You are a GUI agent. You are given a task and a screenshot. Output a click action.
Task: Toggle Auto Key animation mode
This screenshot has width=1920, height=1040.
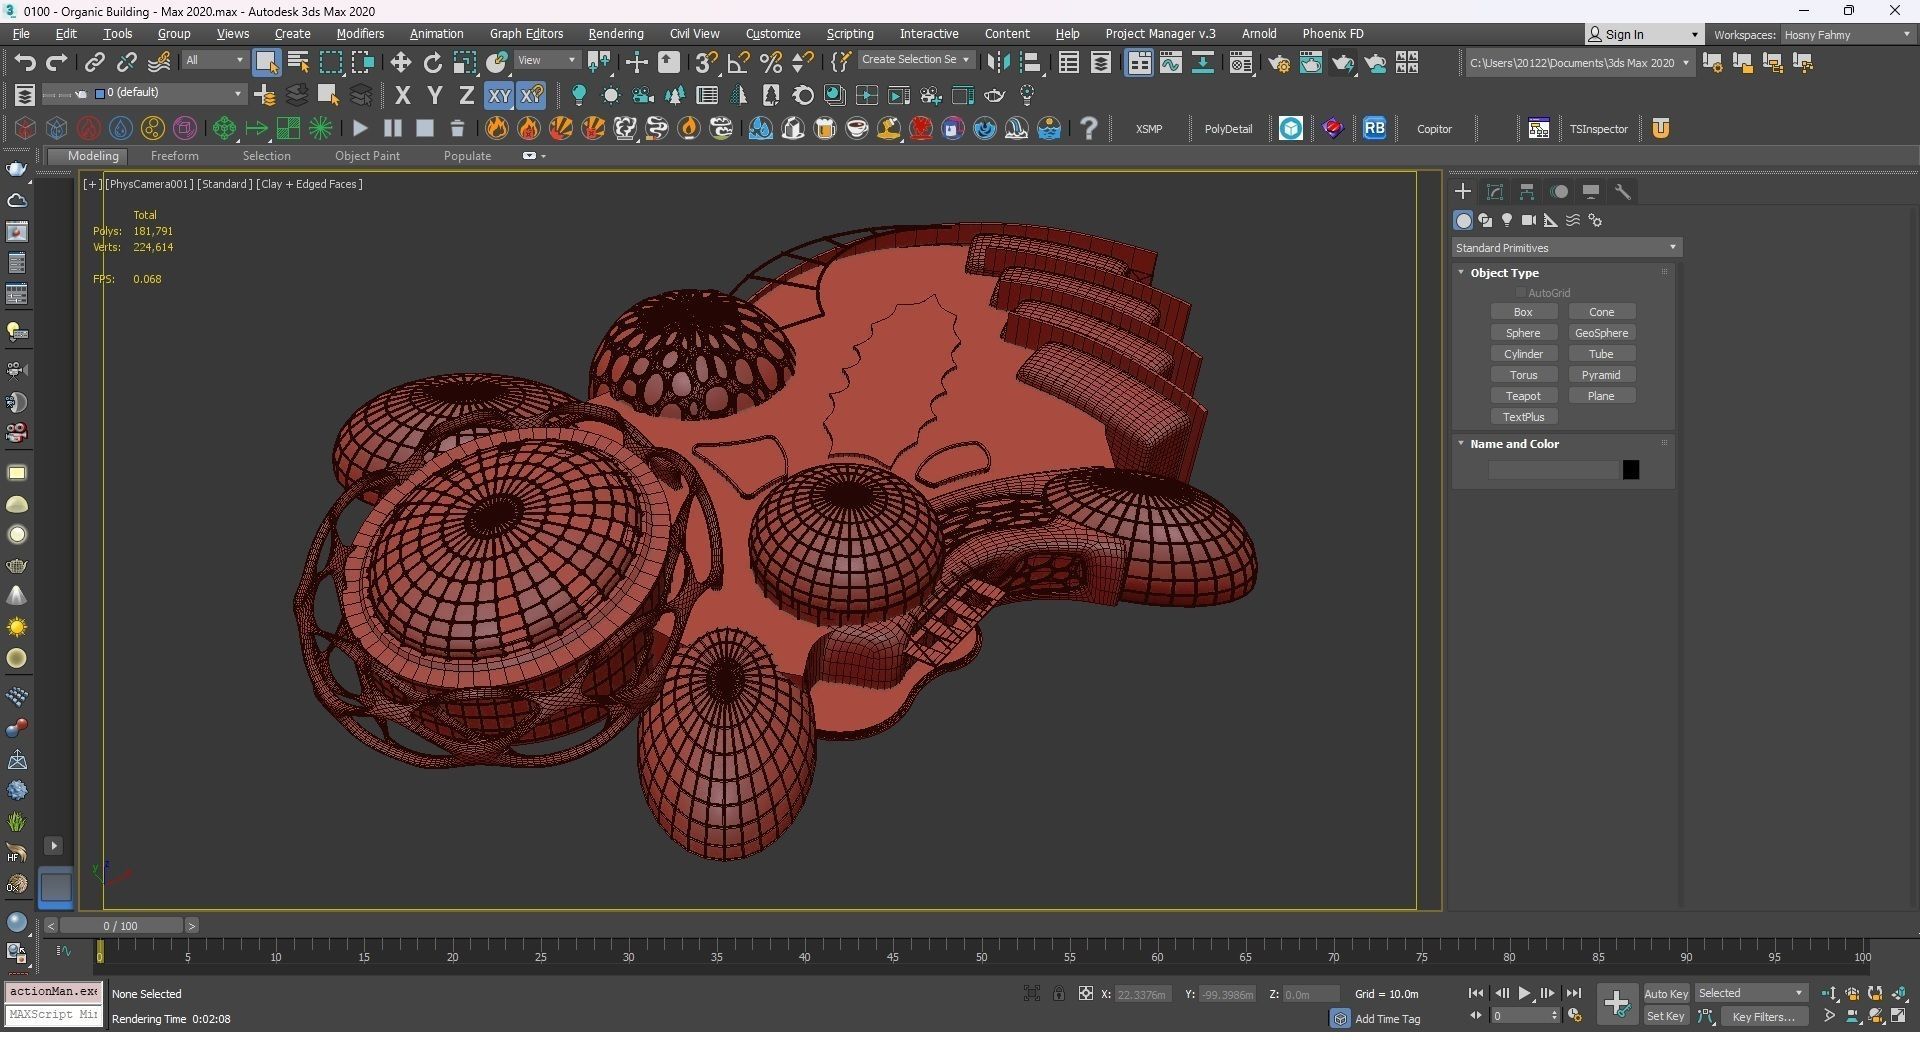(x=1665, y=994)
